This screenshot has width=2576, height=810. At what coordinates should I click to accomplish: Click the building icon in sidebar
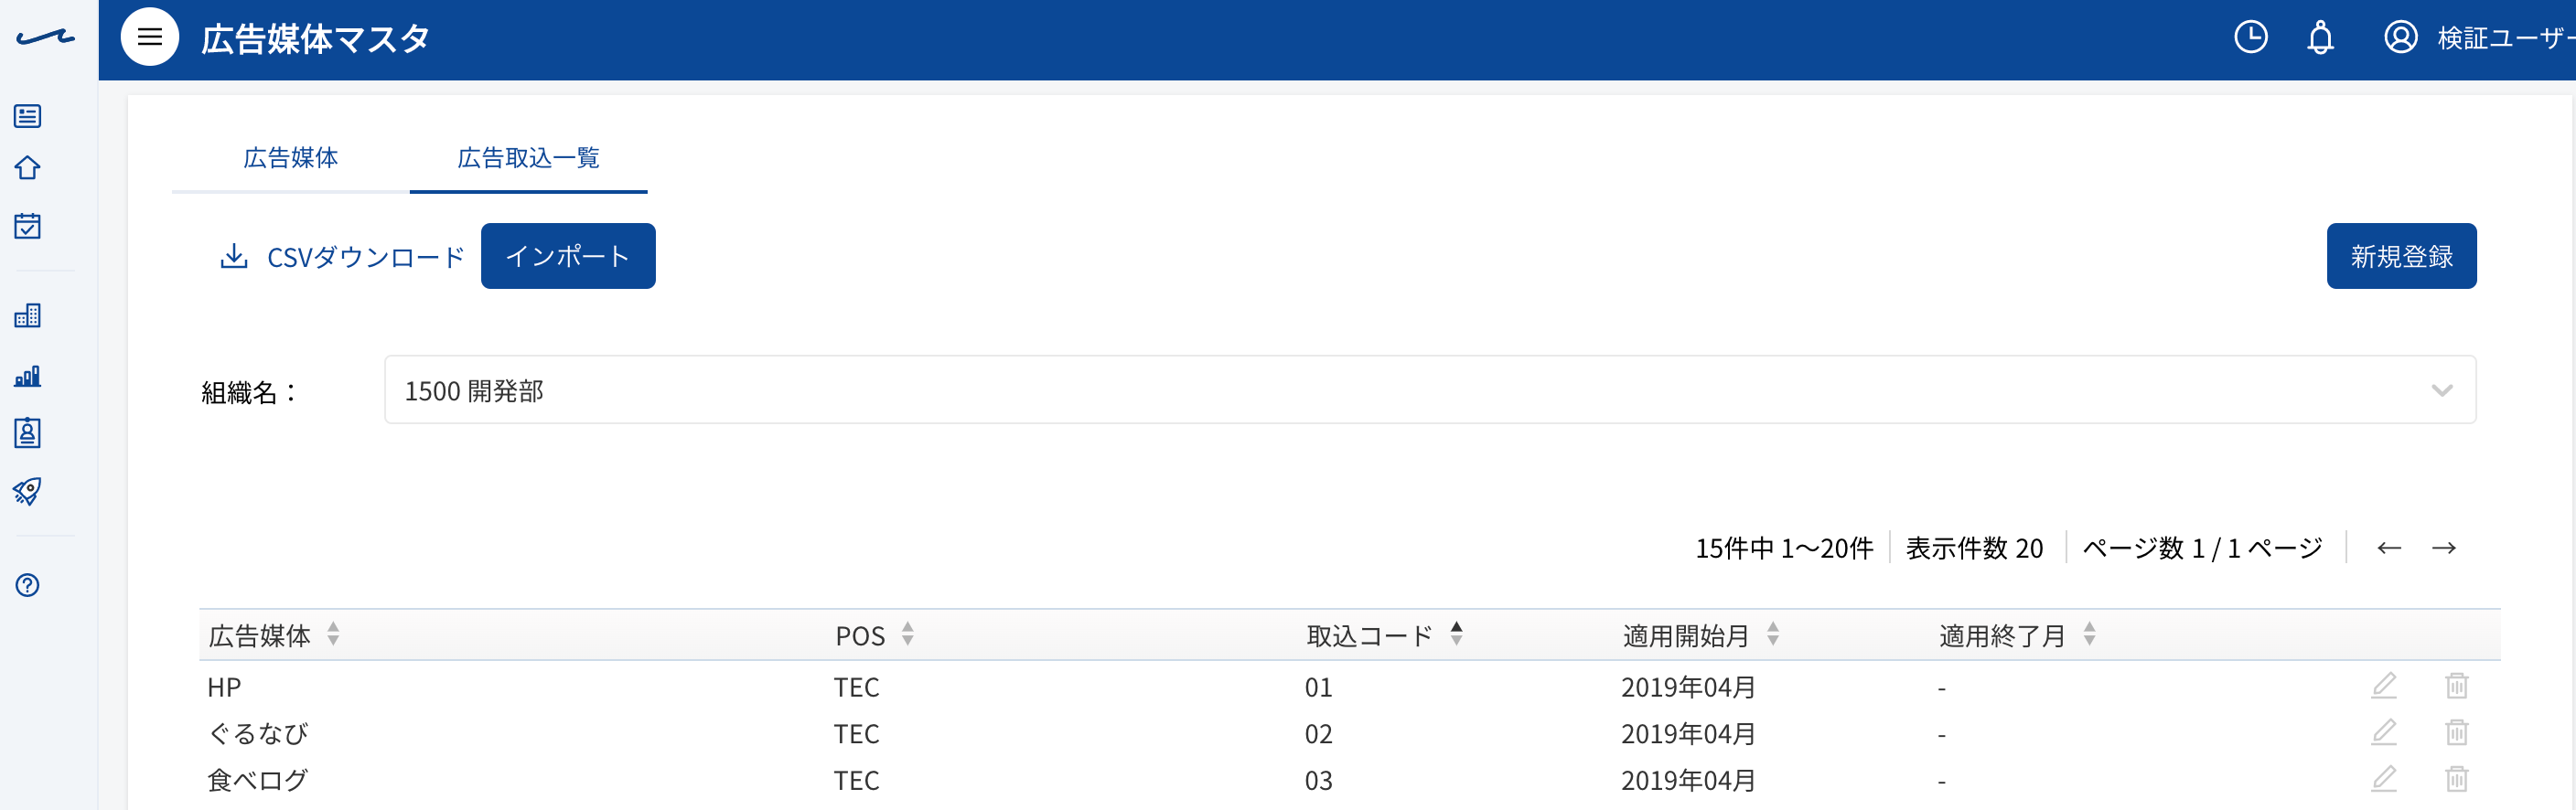tap(27, 316)
